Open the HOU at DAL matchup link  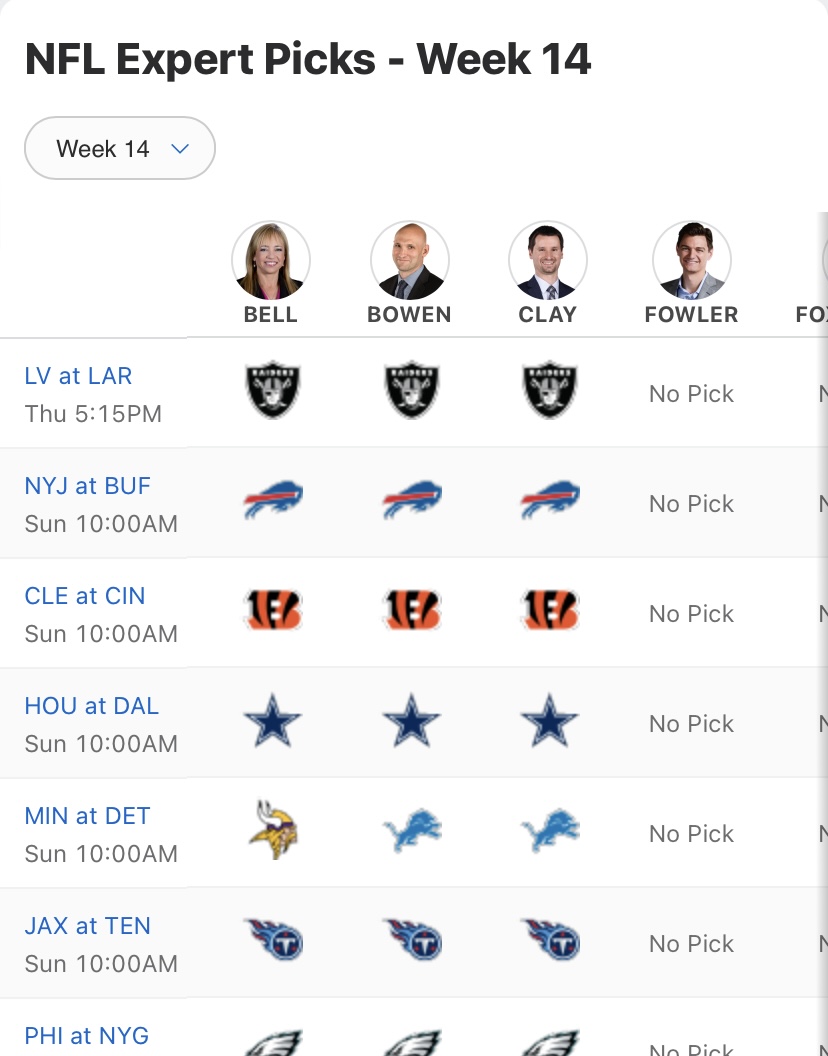[92, 706]
